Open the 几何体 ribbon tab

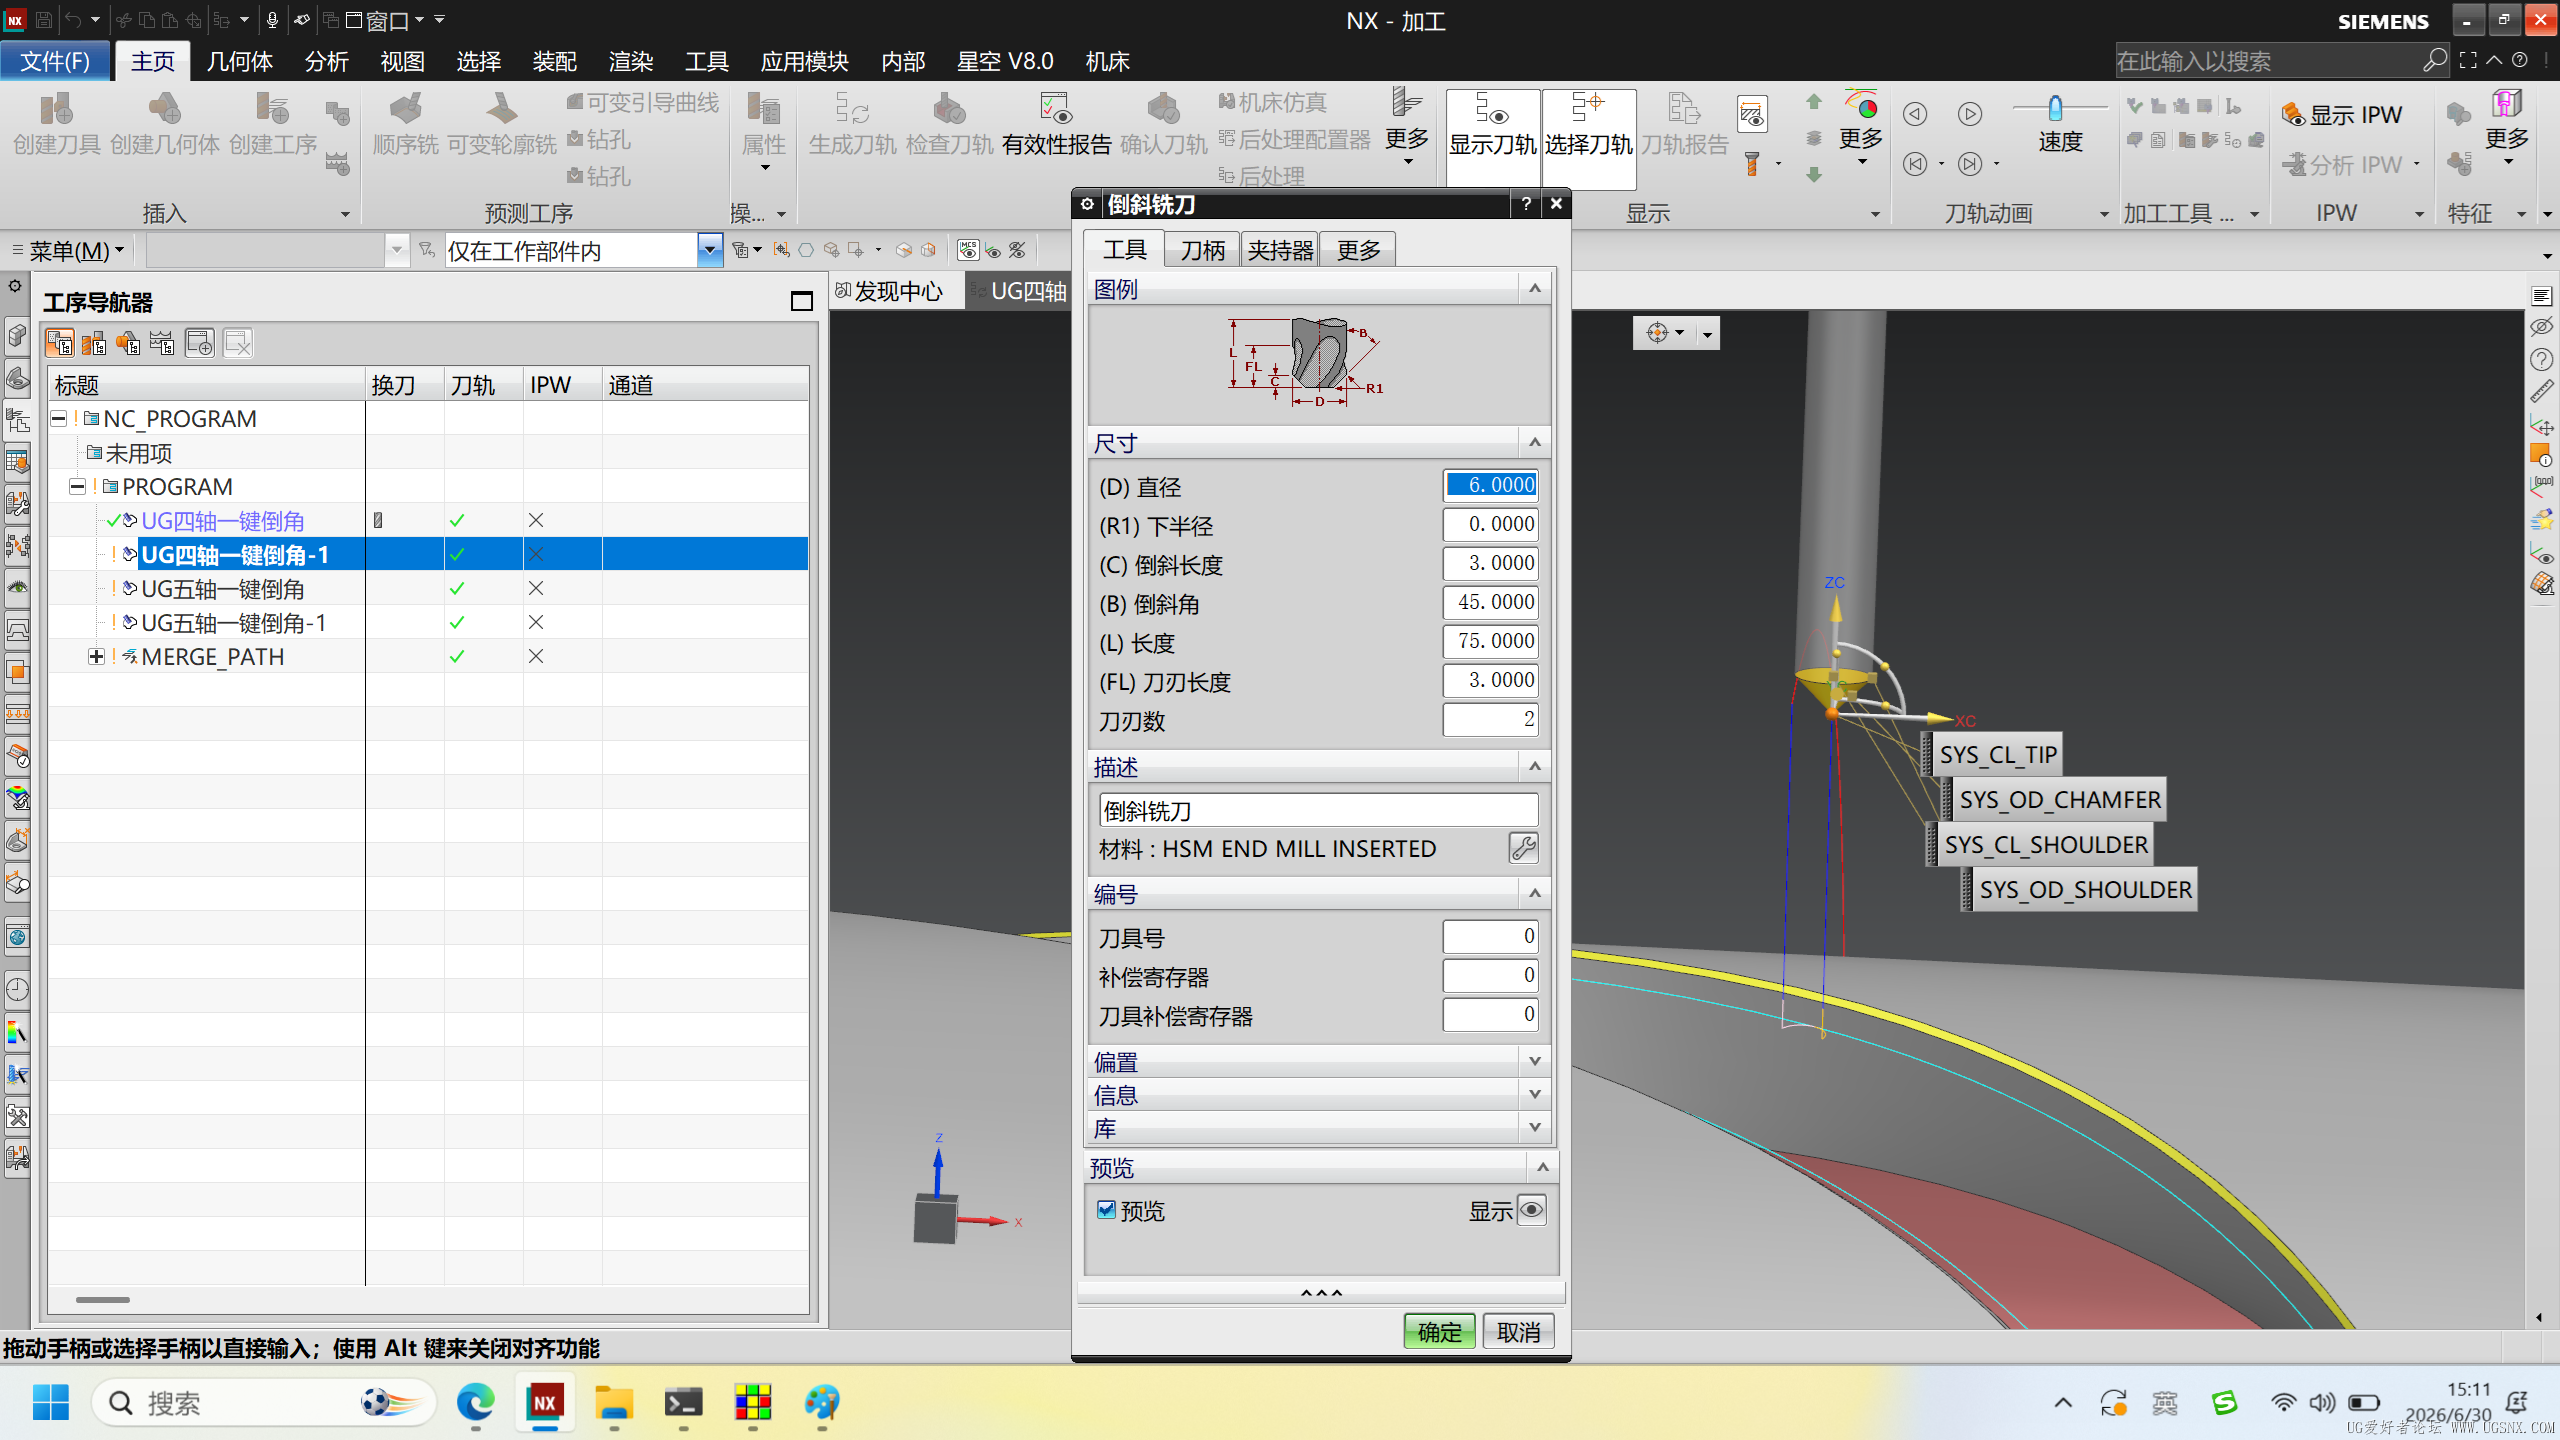(240, 61)
